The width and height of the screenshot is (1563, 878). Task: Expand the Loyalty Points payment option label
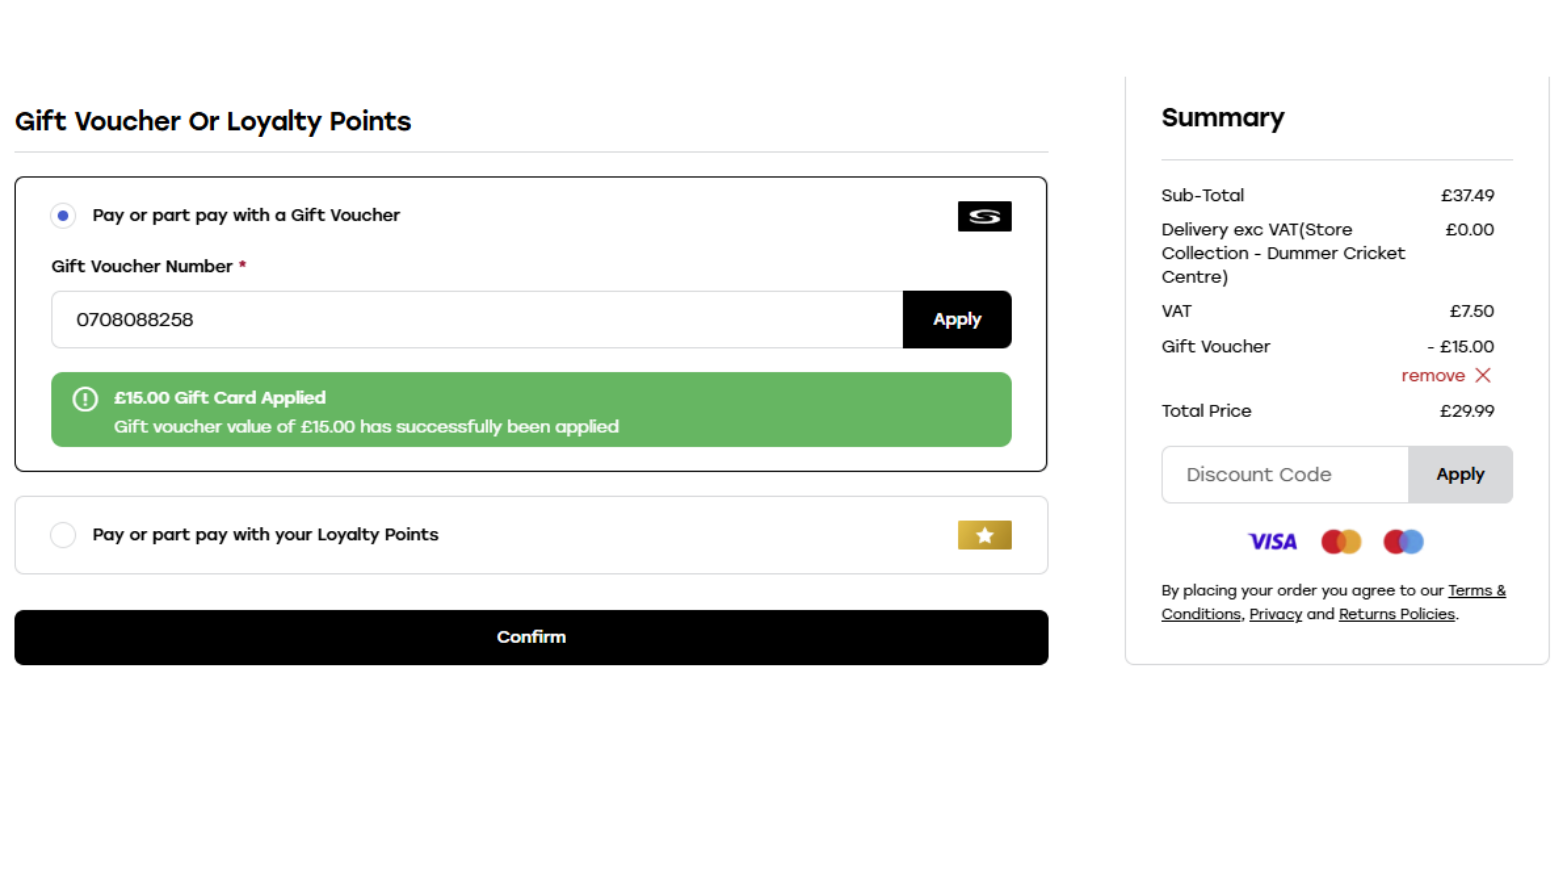tap(265, 535)
